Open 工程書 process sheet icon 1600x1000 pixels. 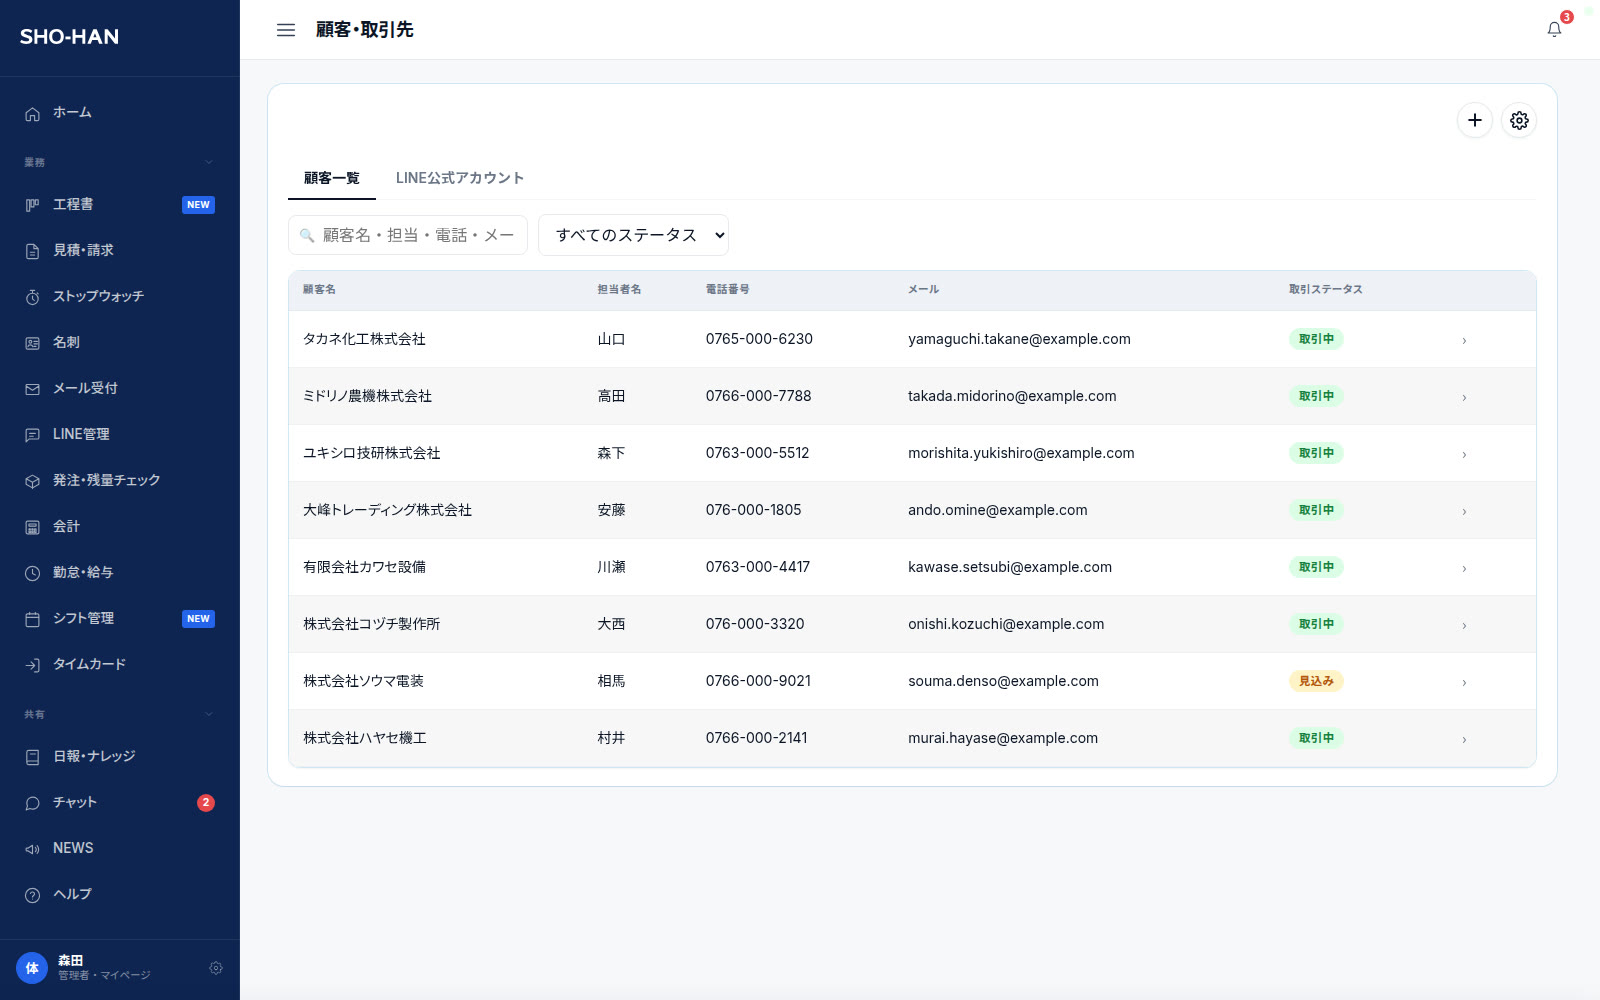[x=32, y=205]
